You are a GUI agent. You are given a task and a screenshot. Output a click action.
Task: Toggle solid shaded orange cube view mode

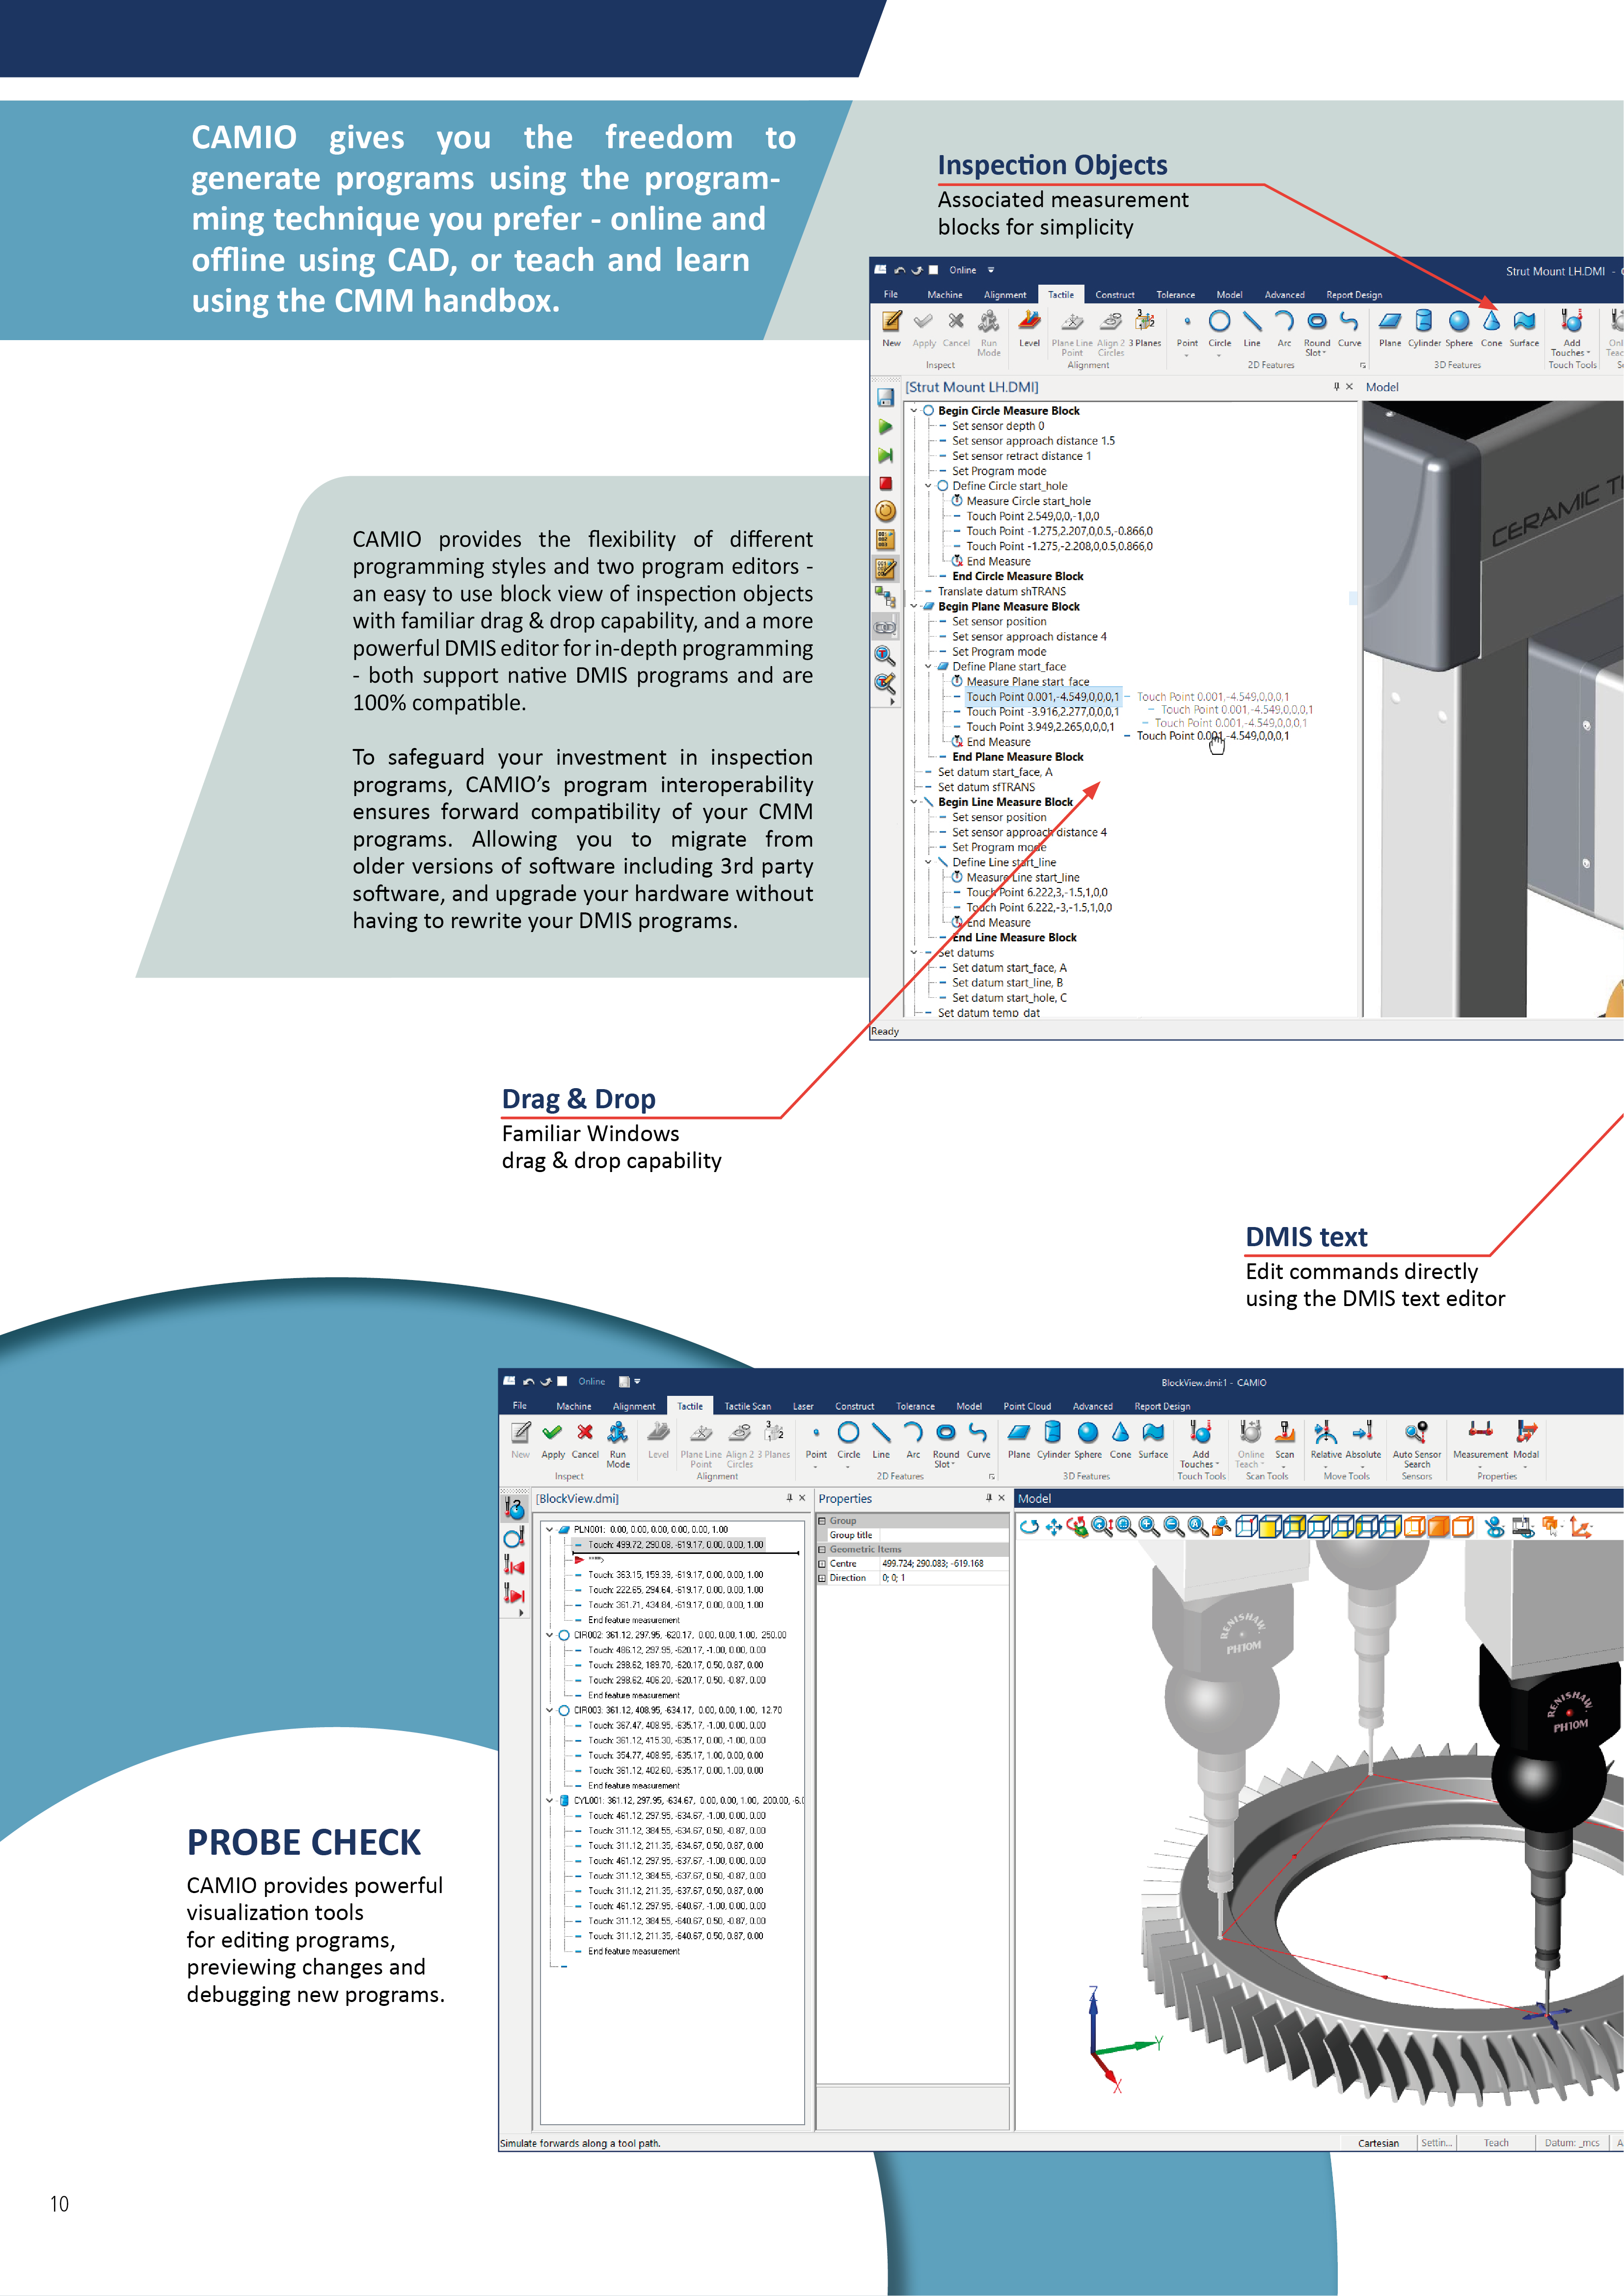(x=1439, y=1526)
